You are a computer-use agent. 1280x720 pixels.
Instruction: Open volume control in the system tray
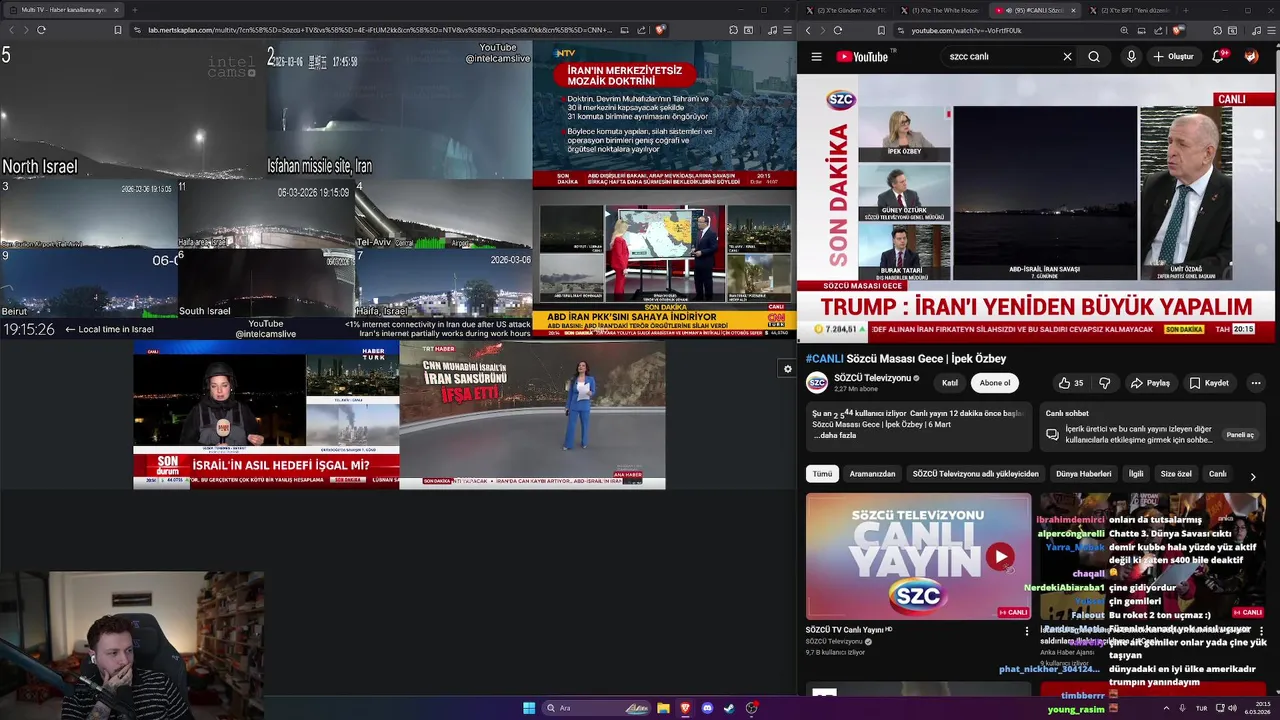[1231, 708]
